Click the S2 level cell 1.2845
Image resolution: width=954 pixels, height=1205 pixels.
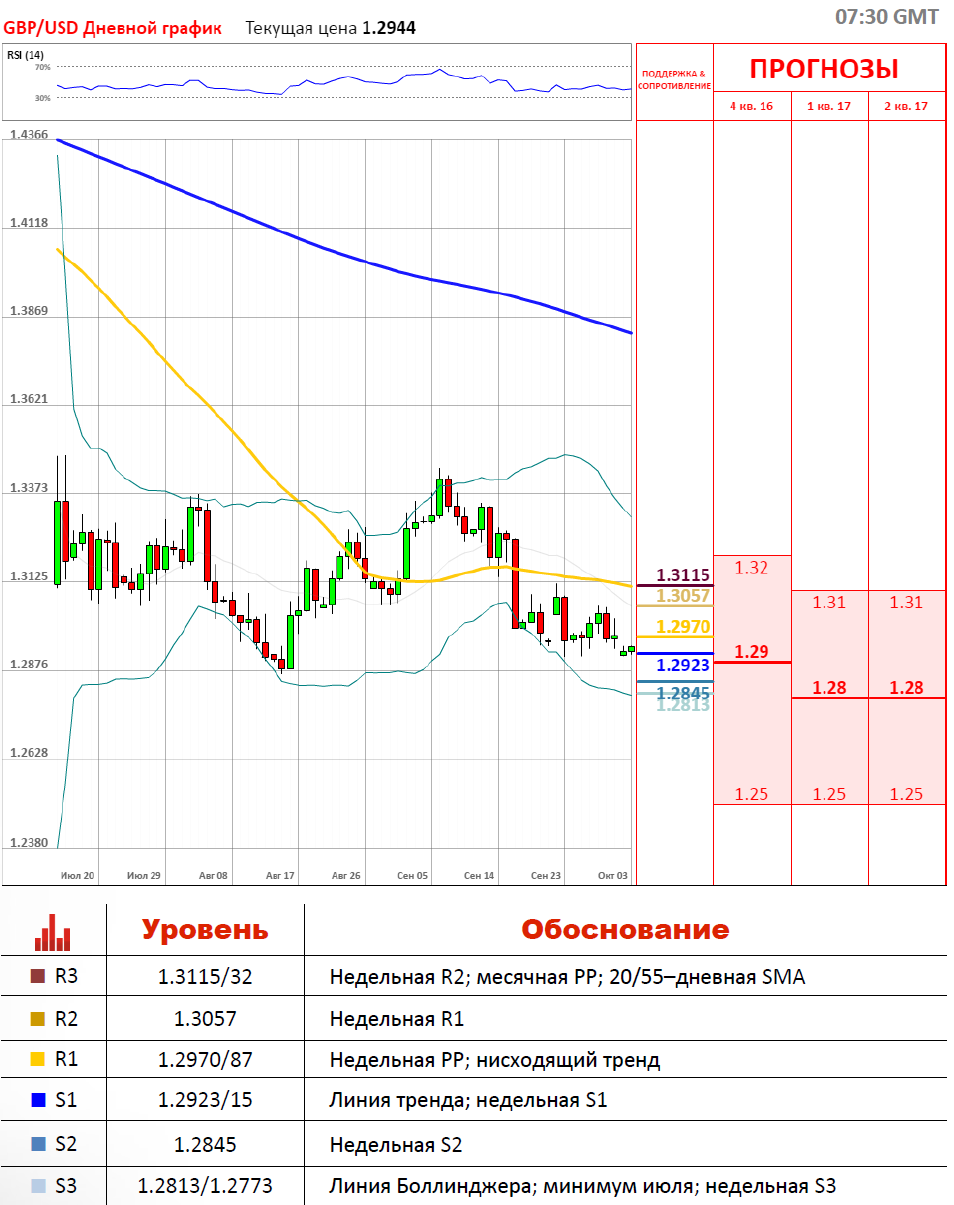click(205, 1144)
